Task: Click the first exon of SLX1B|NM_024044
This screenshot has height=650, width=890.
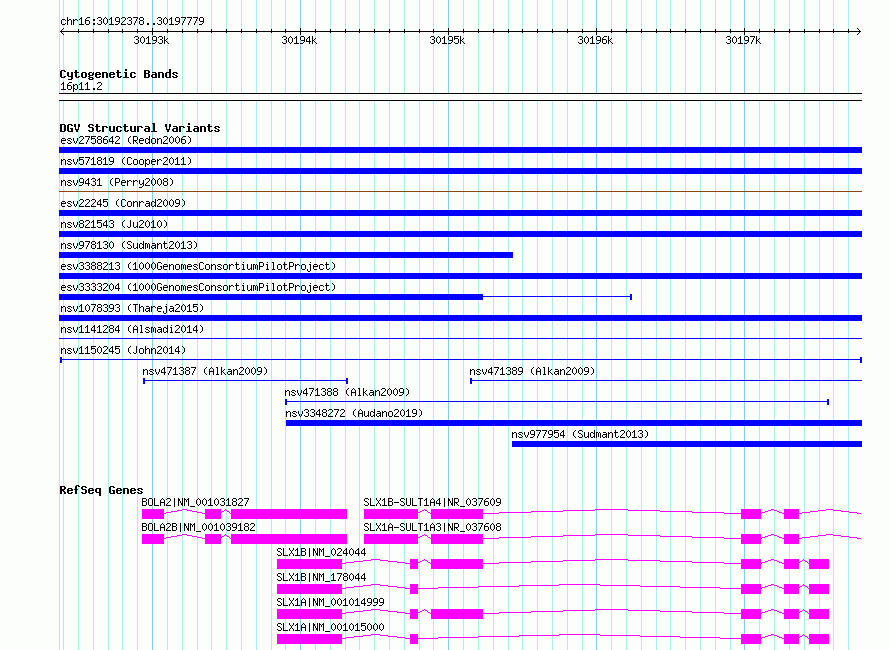Action: pyautogui.click(x=309, y=564)
